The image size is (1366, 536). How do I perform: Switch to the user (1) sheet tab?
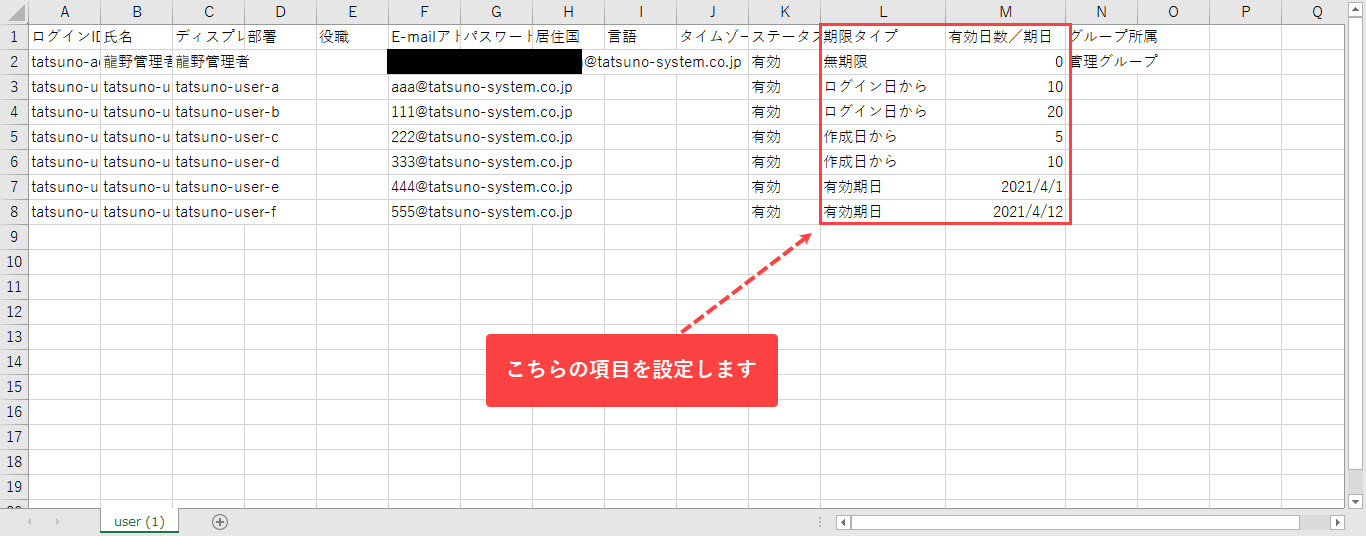pyautogui.click(x=139, y=521)
